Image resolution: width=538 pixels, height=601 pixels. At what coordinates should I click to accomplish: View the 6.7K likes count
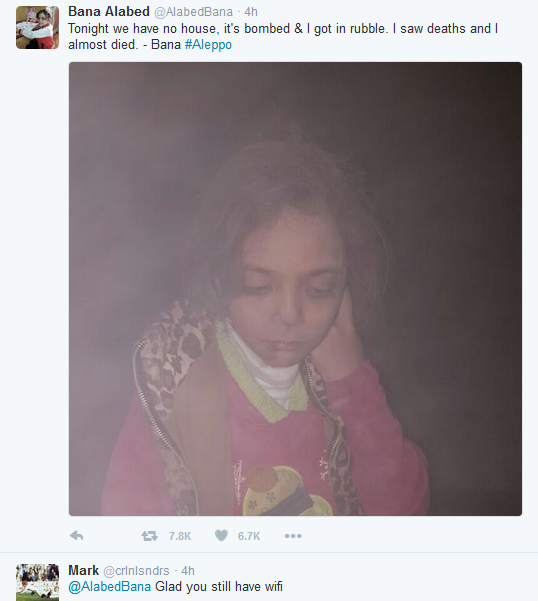(x=249, y=536)
